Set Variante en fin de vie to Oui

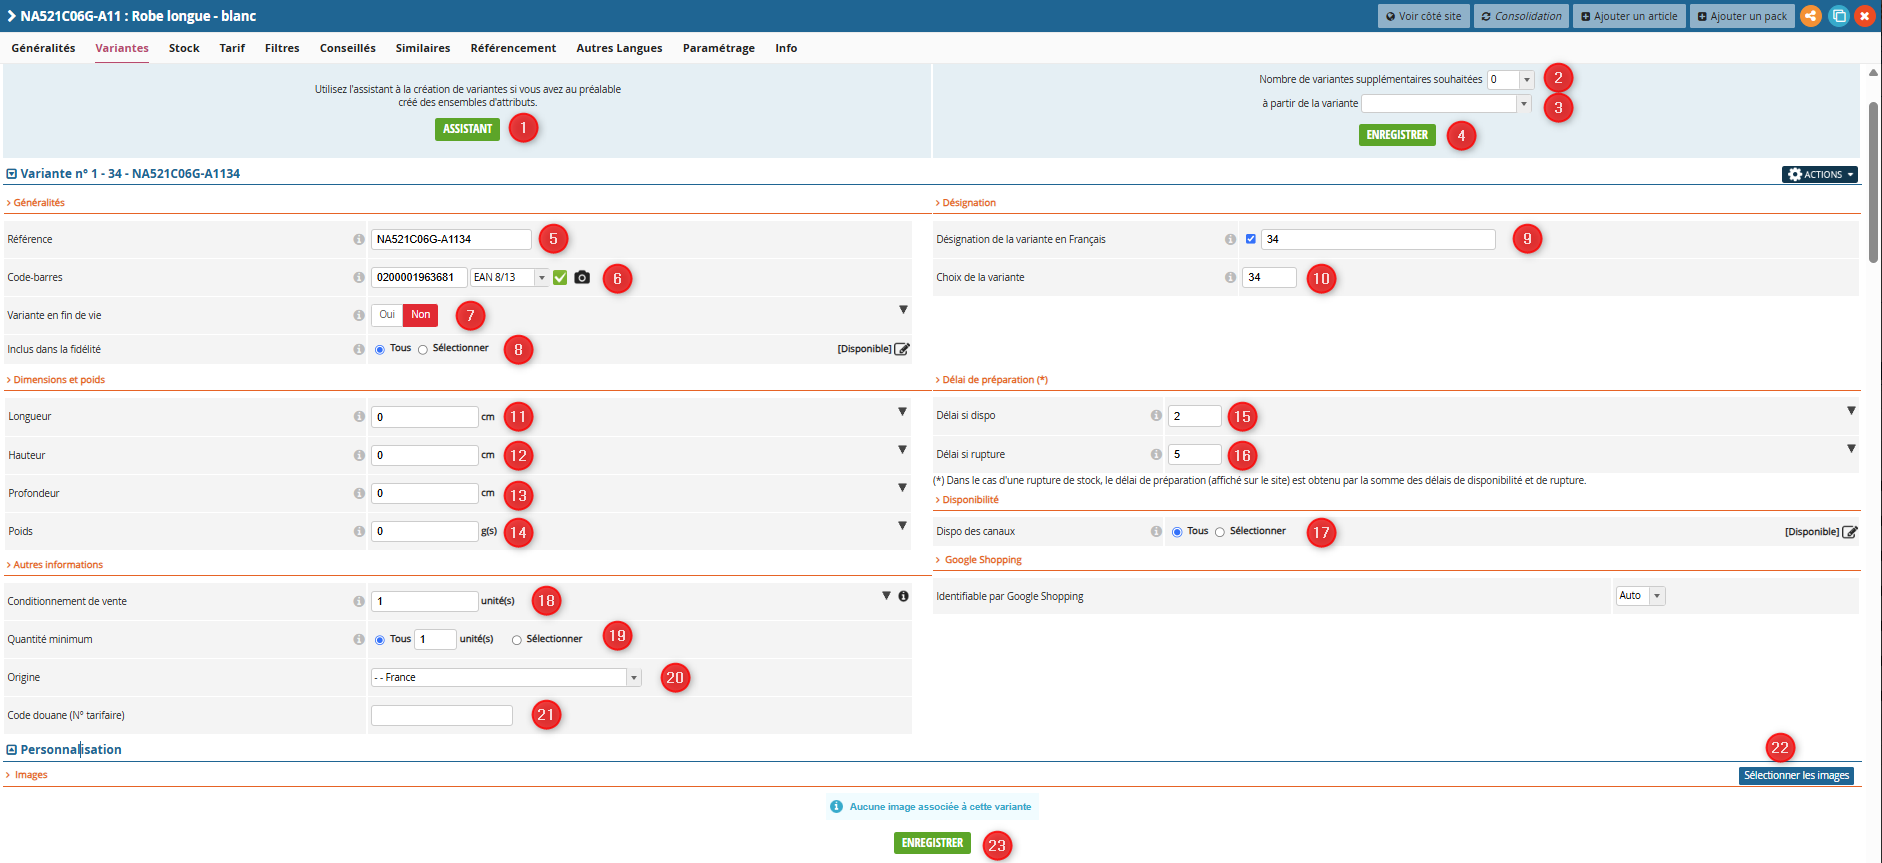pyautogui.click(x=387, y=315)
